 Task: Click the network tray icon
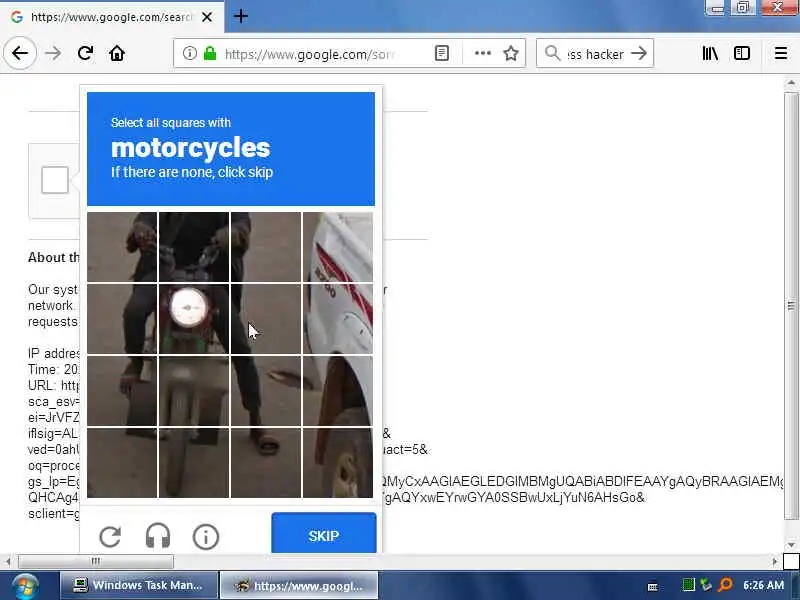706,585
